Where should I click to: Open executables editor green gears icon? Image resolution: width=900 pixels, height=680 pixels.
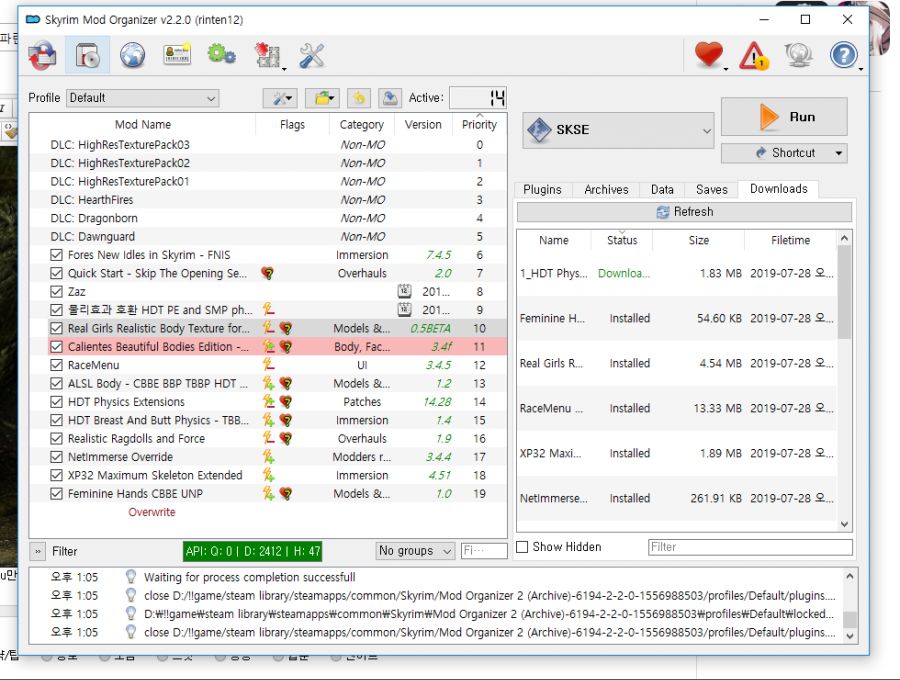point(221,56)
